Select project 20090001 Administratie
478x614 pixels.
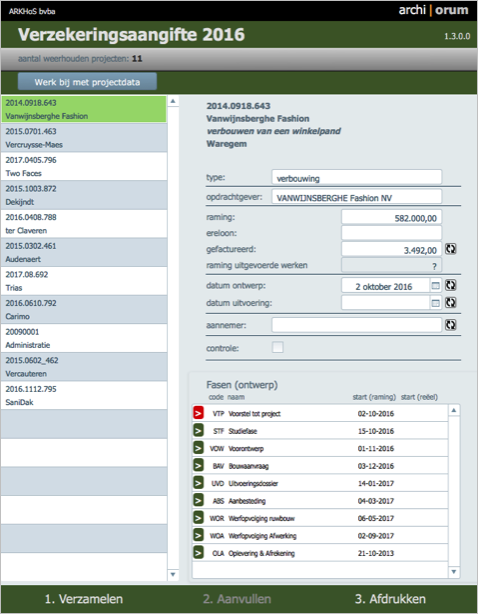pyautogui.click(x=84, y=338)
